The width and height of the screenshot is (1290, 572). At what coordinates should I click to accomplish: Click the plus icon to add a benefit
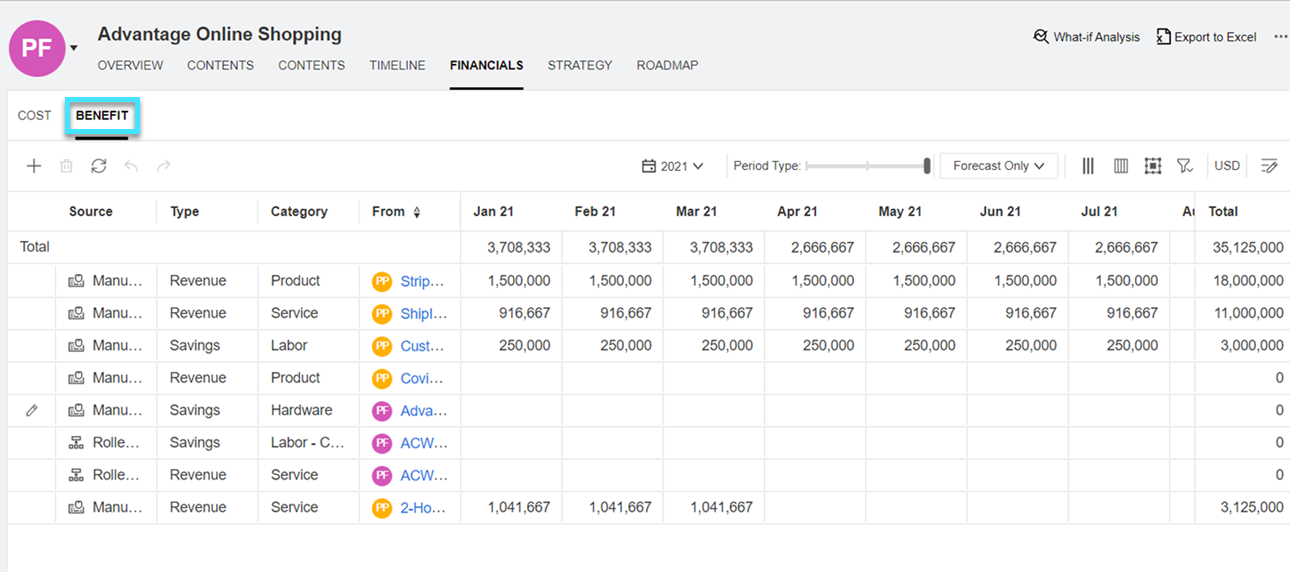coord(34,166)
